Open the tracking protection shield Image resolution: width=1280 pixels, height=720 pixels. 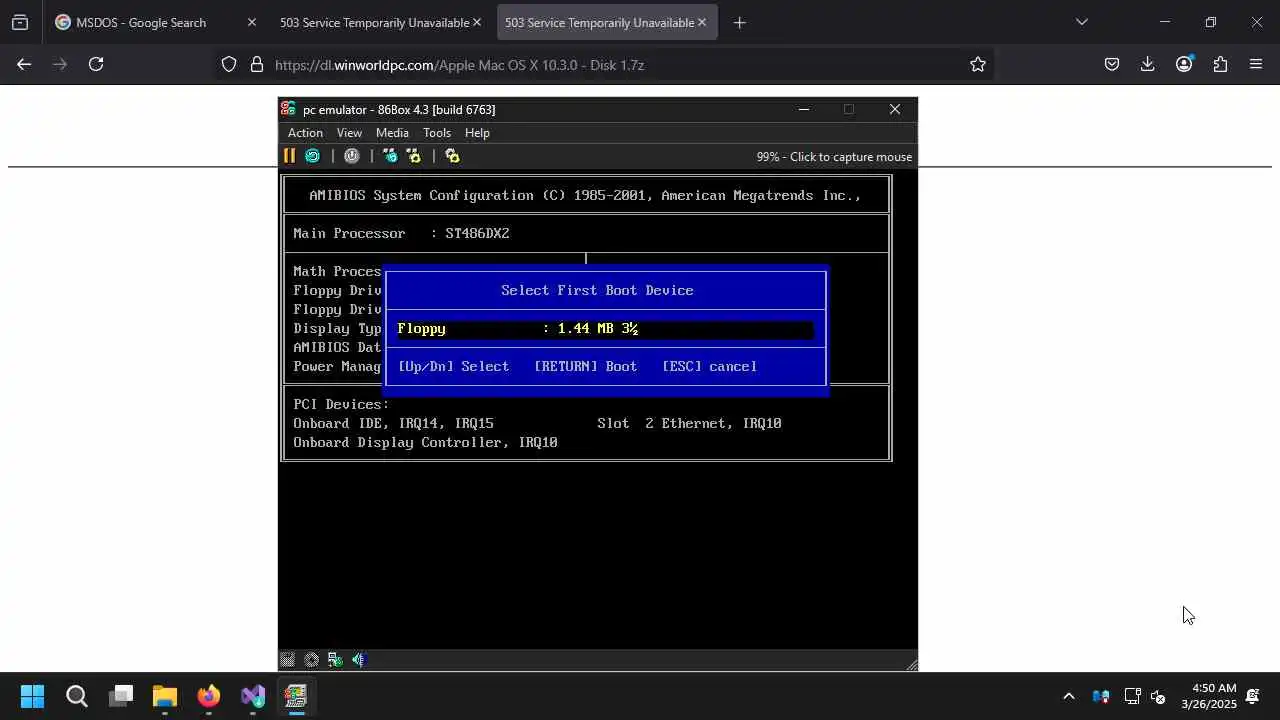pos(229,64)
